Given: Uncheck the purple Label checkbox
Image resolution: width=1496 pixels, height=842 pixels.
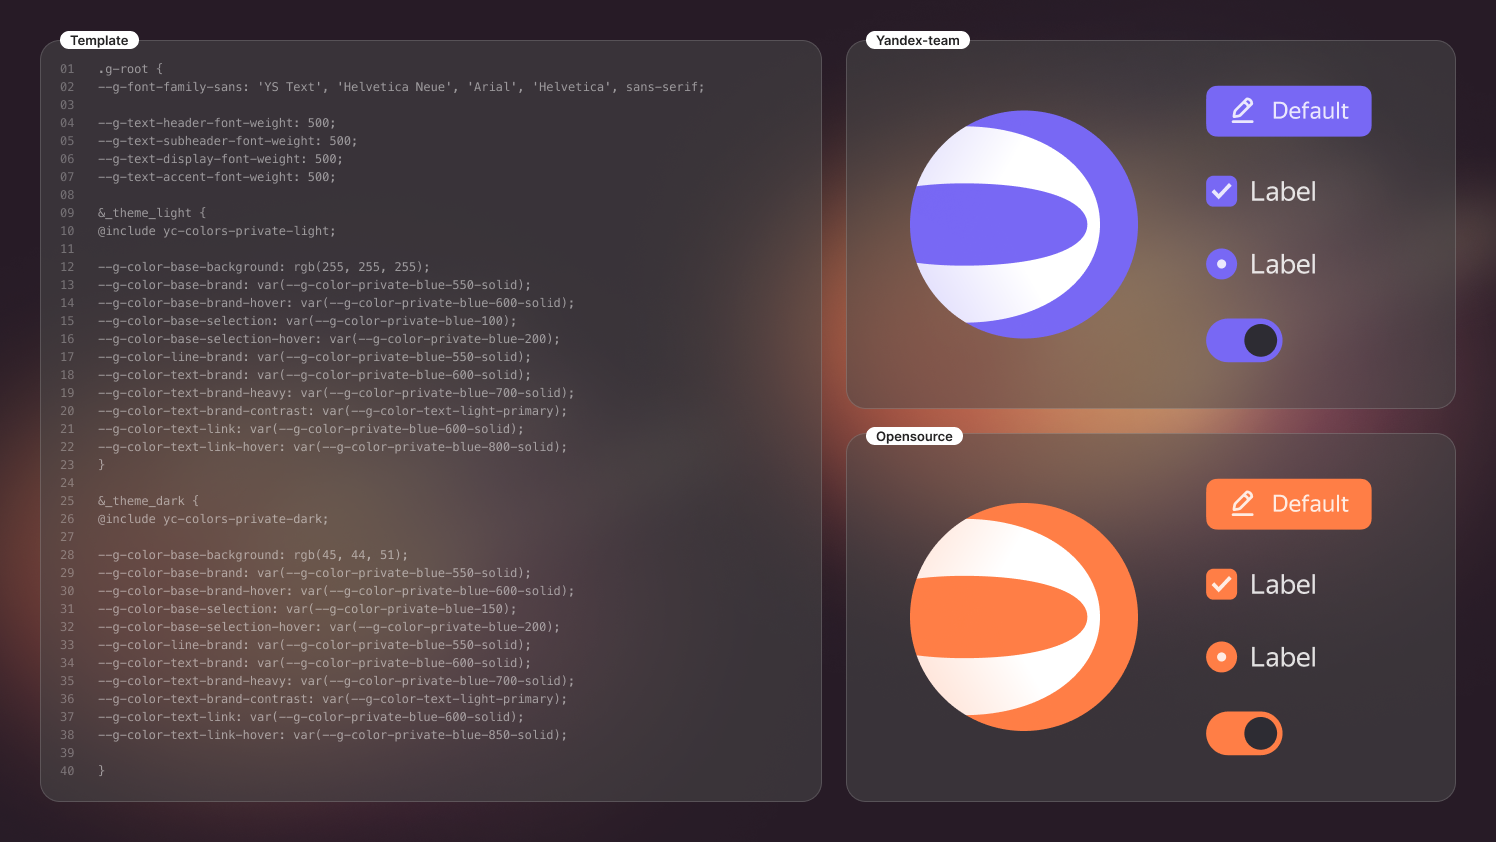Looking at the screenshot, I should pos(1222,191).
